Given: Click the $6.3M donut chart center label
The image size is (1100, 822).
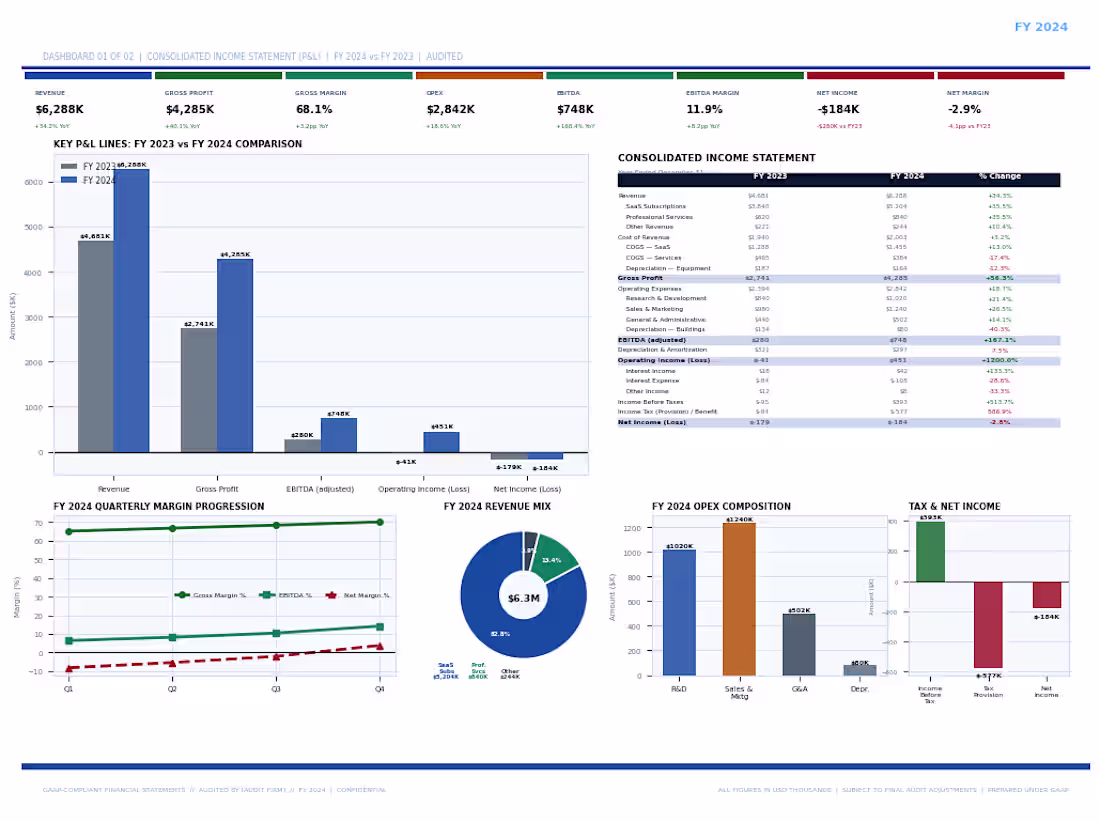Looking at the screenshot, I should (x=523, y=598).
